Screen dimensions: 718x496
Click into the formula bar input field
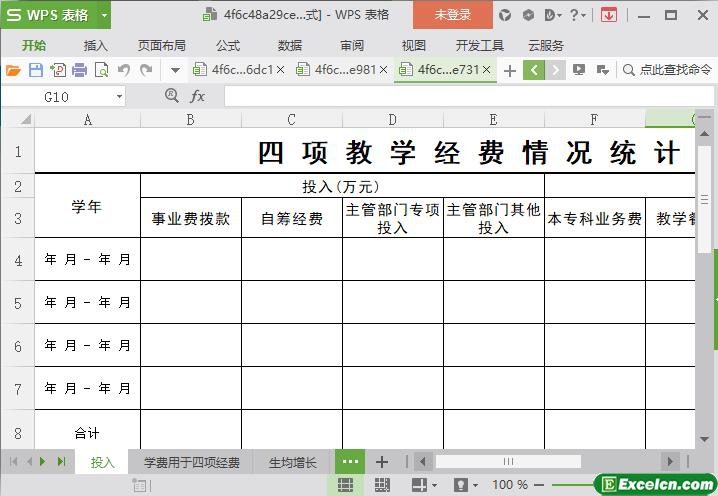click(x=460, y=97)
